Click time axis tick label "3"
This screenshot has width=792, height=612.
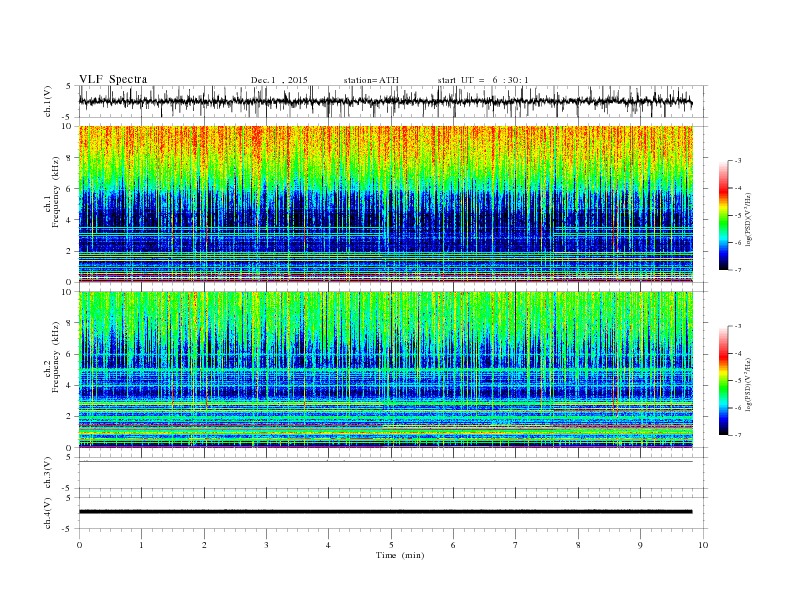pyautogui.click(x=266, y=545)
